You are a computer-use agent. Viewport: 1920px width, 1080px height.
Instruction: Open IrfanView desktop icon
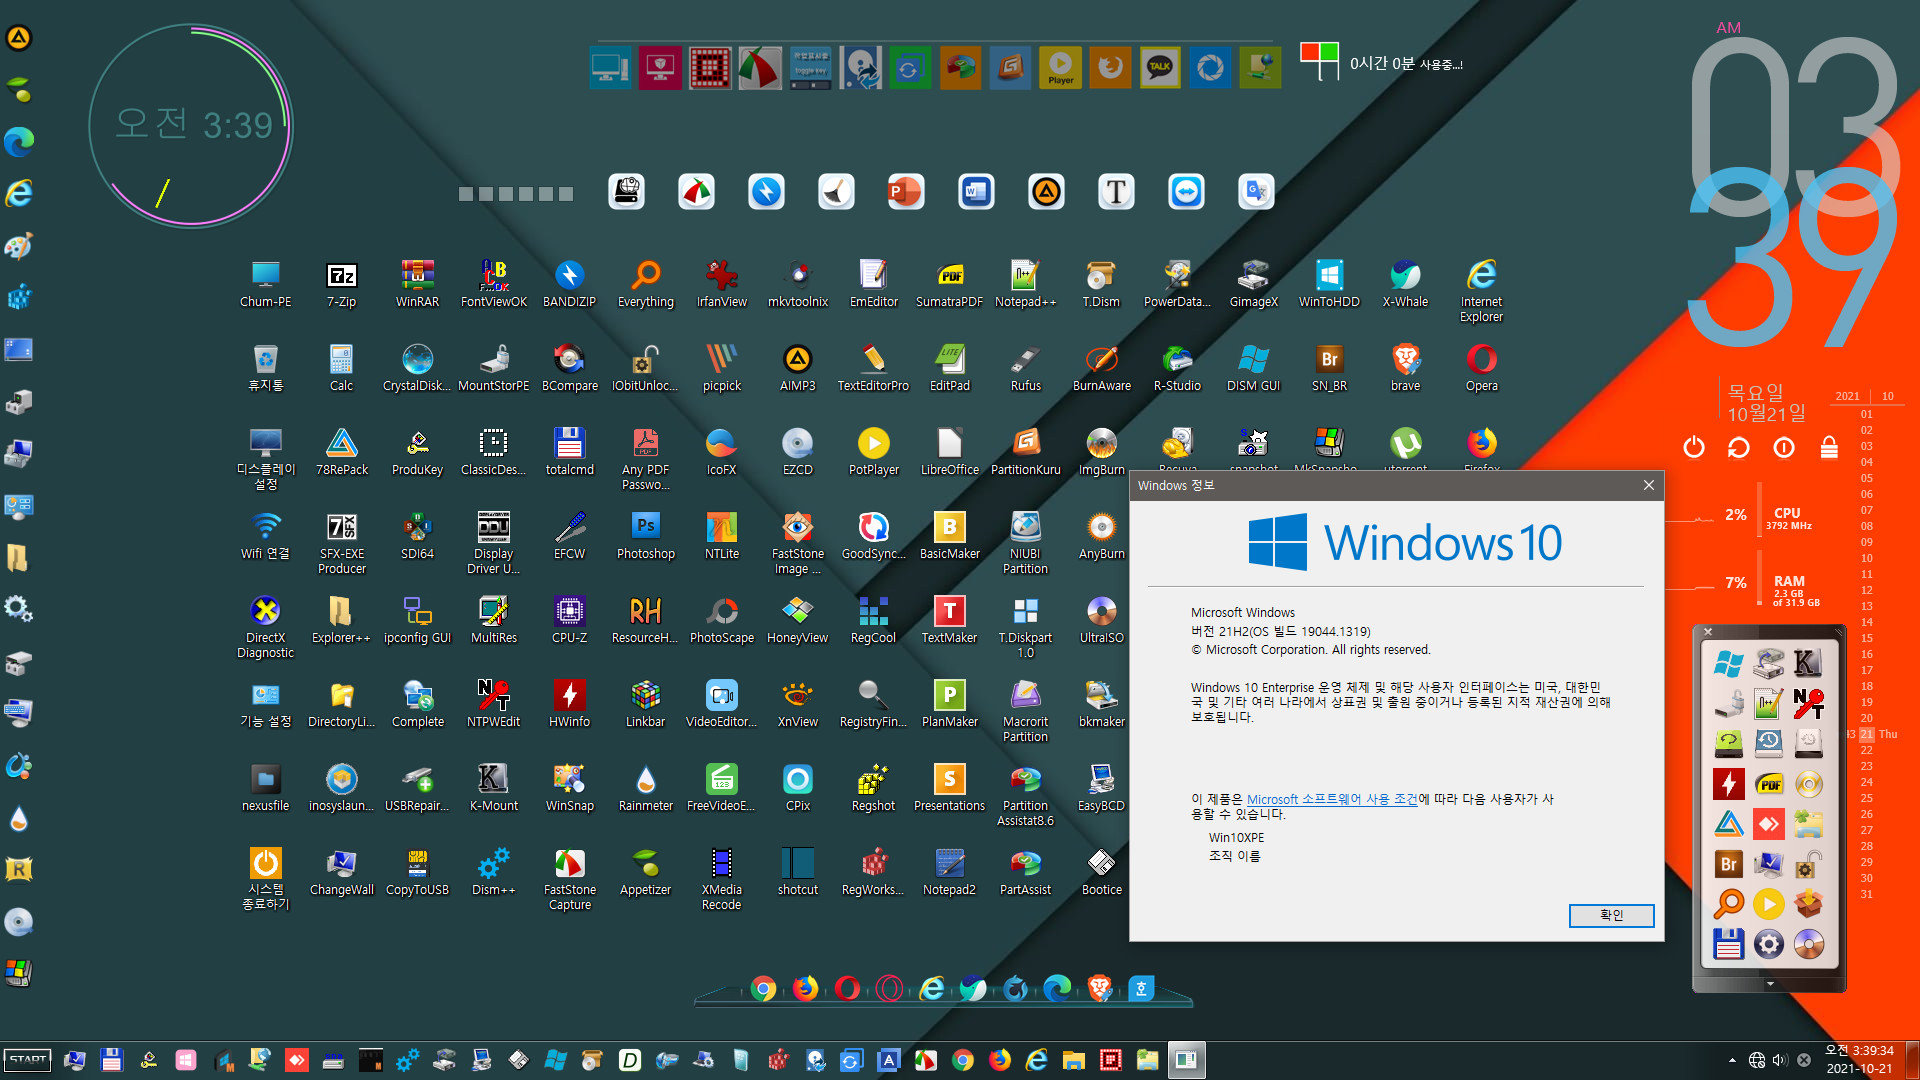(x=721, y=284)
